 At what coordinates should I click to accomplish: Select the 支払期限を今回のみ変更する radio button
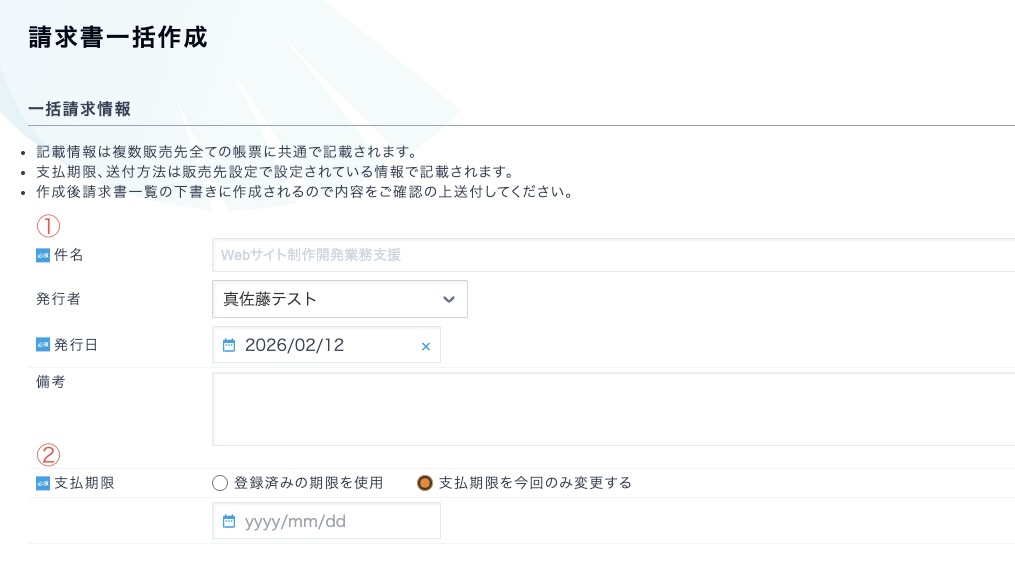(x=425, y=483)
